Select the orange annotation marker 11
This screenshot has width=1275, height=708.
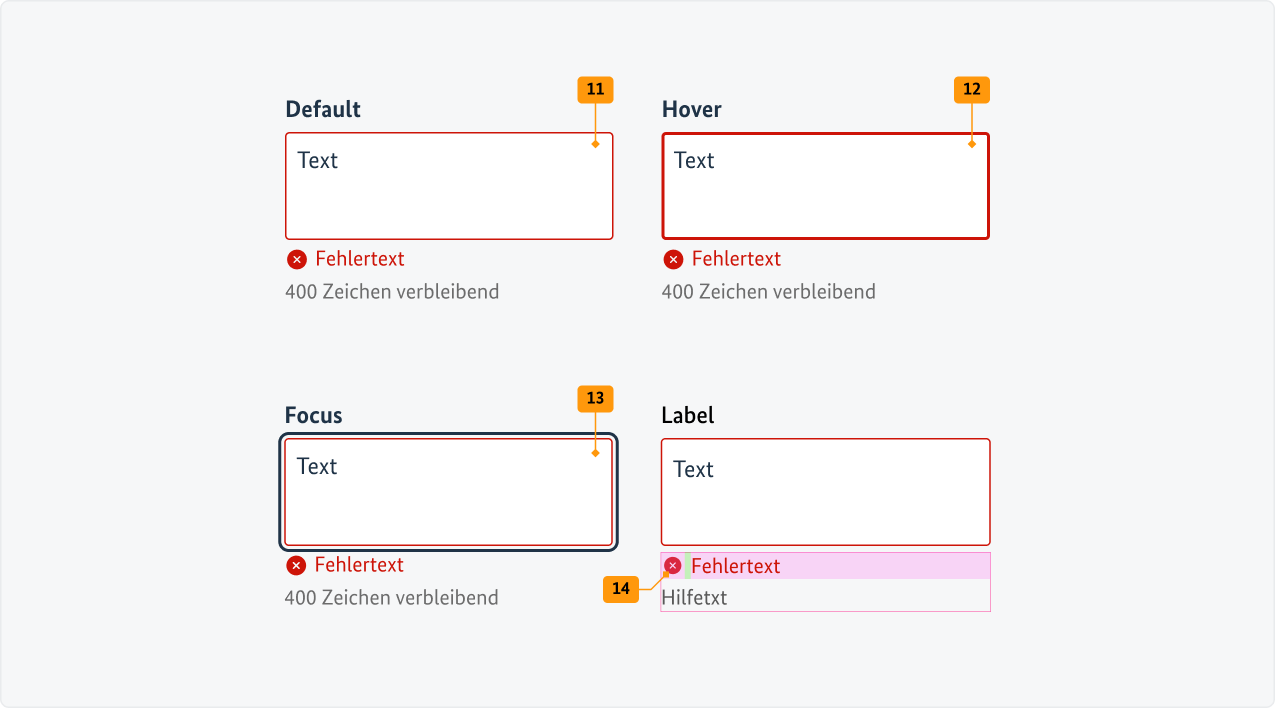[x=595, y=90]
